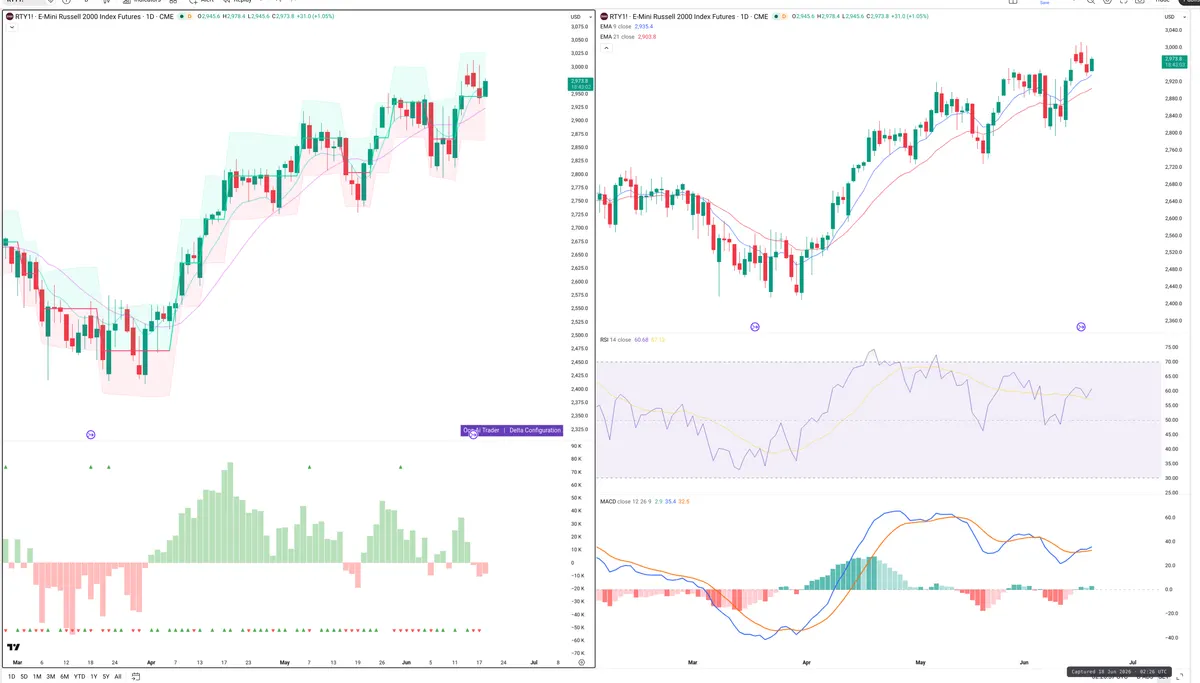Select the YTD time range button
The height and width of the screenshot is (683, 1200).
[79, 677]
